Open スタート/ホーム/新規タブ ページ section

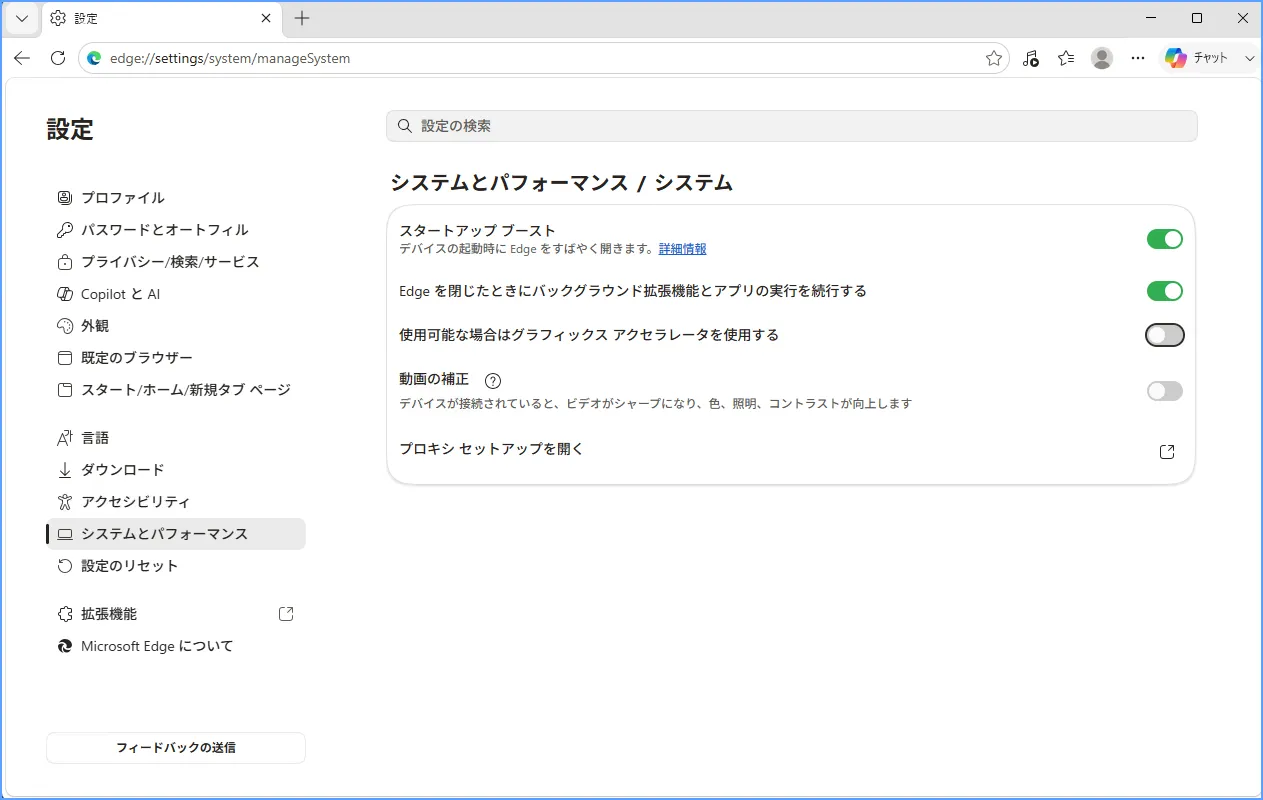pos(176,390)
